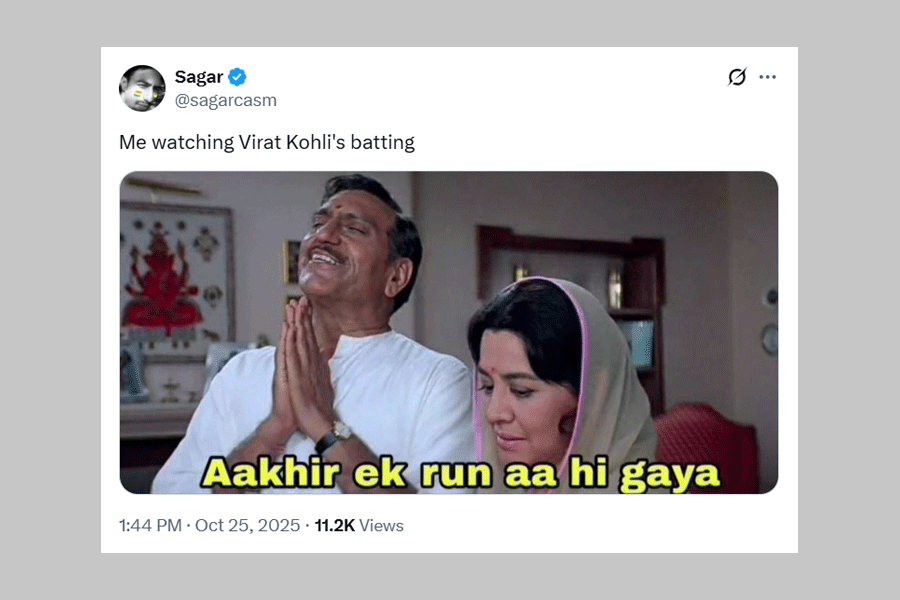This screenshot has width=900, height=600.
Task: Open Sagar's round profile avatar
Action: tap(142, 88)
